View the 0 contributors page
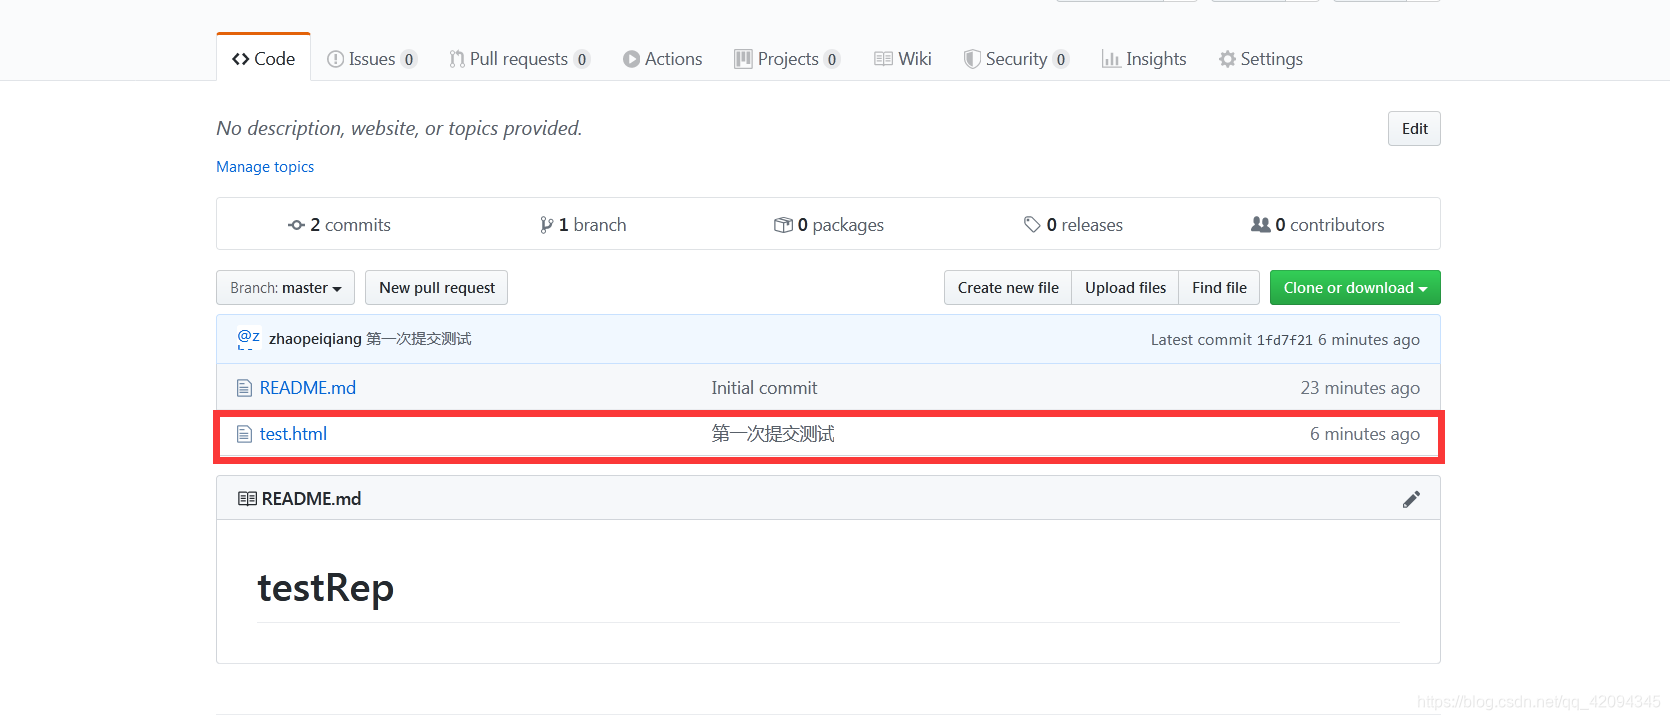The width and height of the screenshot is (1670, 720). point(1318,225)
